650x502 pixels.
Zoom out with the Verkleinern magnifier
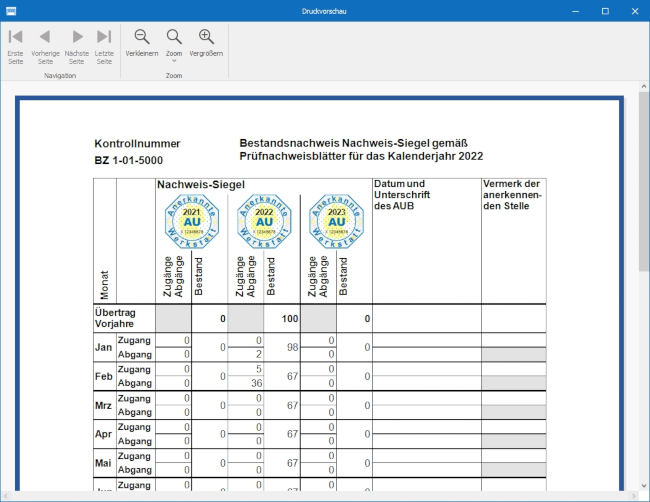(142, 43)
